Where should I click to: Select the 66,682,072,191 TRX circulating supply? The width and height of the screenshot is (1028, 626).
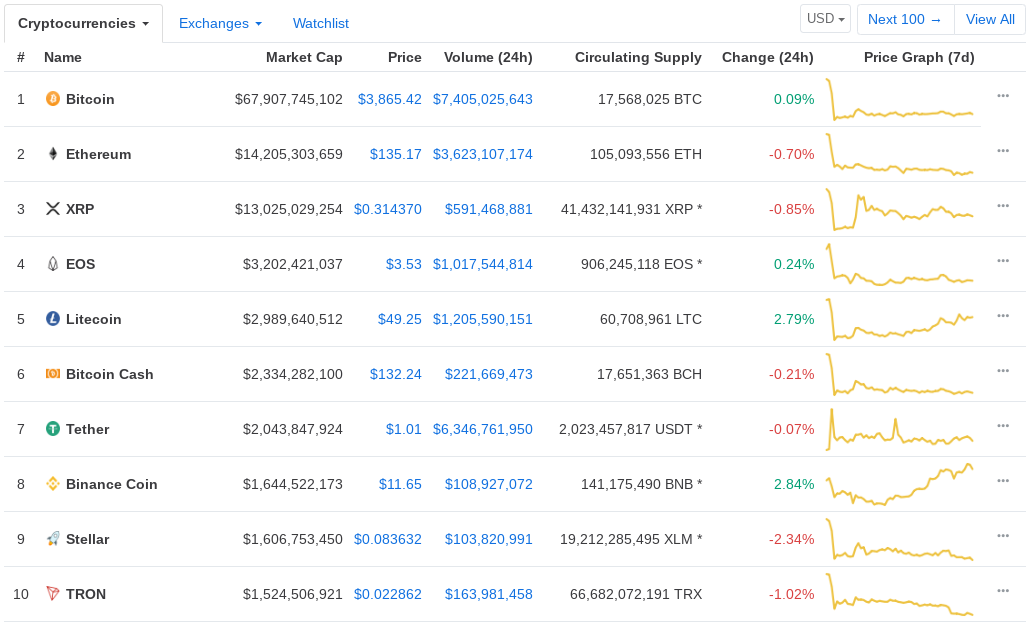(636, 595)
